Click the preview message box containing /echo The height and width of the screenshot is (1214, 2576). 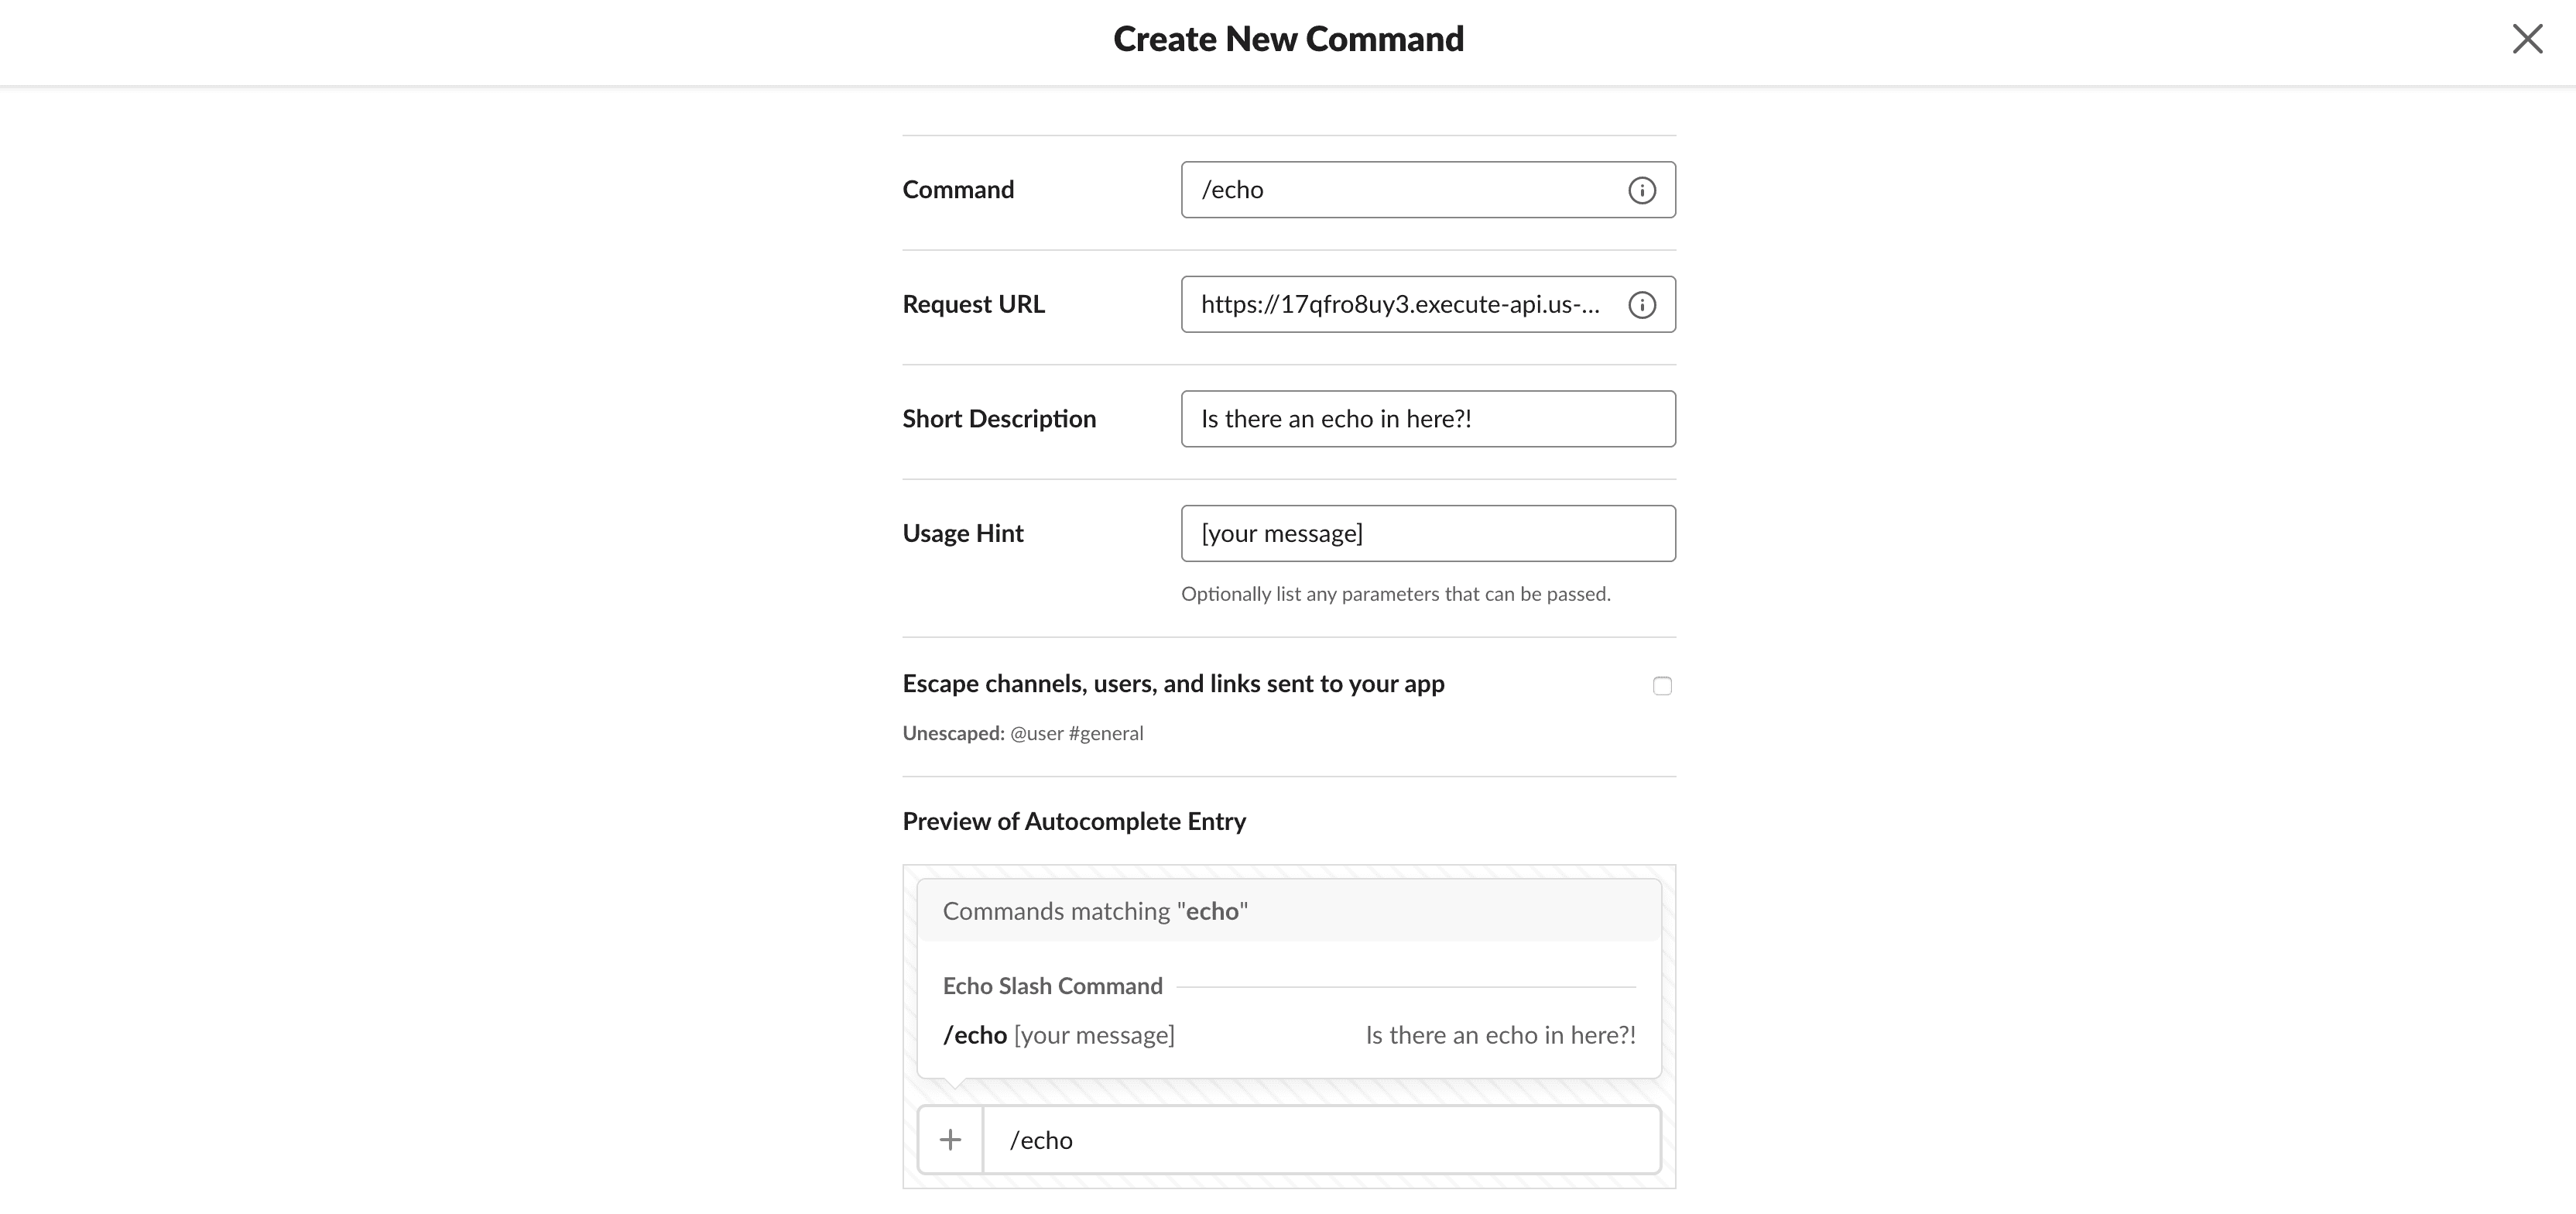click(x=1320, y=1140)
